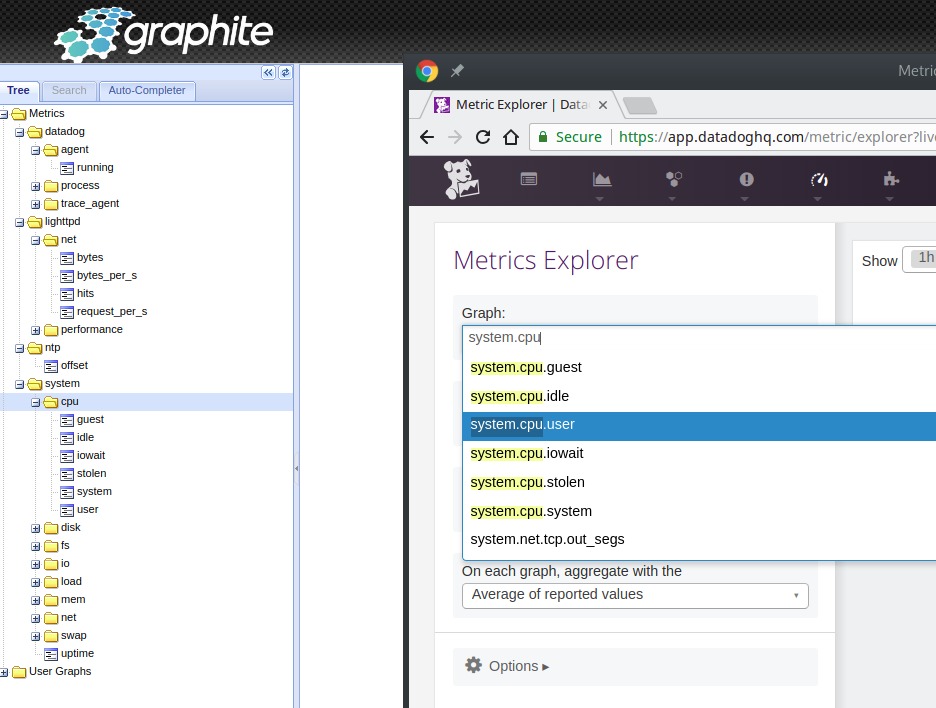Switch to the Search tab
The height and width of the screenshot is (708, 936).
[69, 91]
